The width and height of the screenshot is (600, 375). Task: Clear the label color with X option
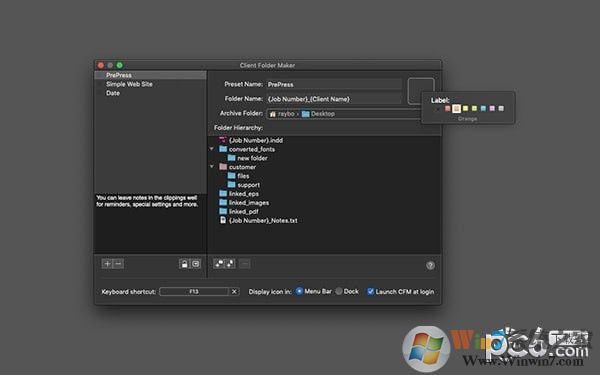438,109
